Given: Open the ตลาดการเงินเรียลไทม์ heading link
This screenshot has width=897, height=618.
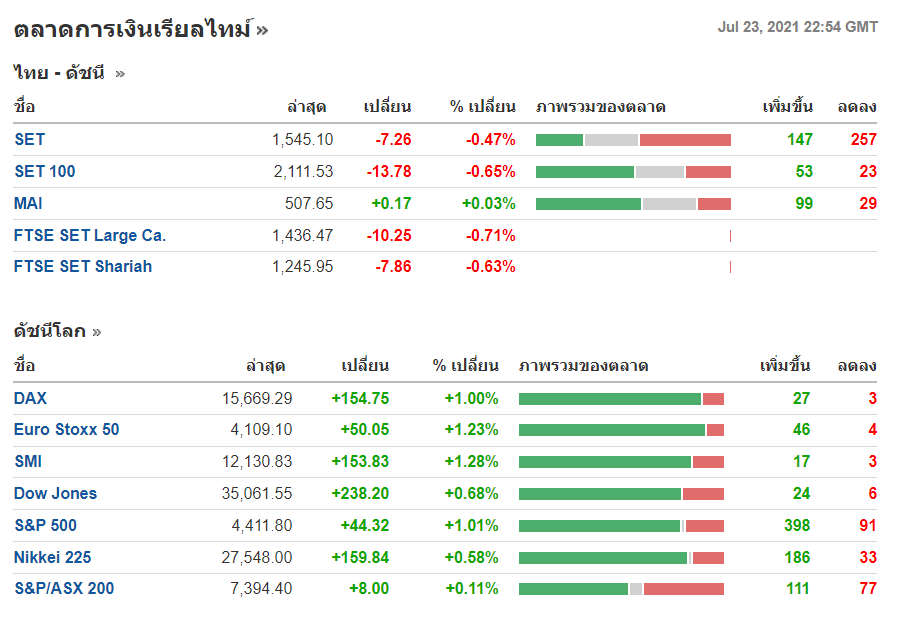Looking at the screenshot, I should tap(141, 29).
